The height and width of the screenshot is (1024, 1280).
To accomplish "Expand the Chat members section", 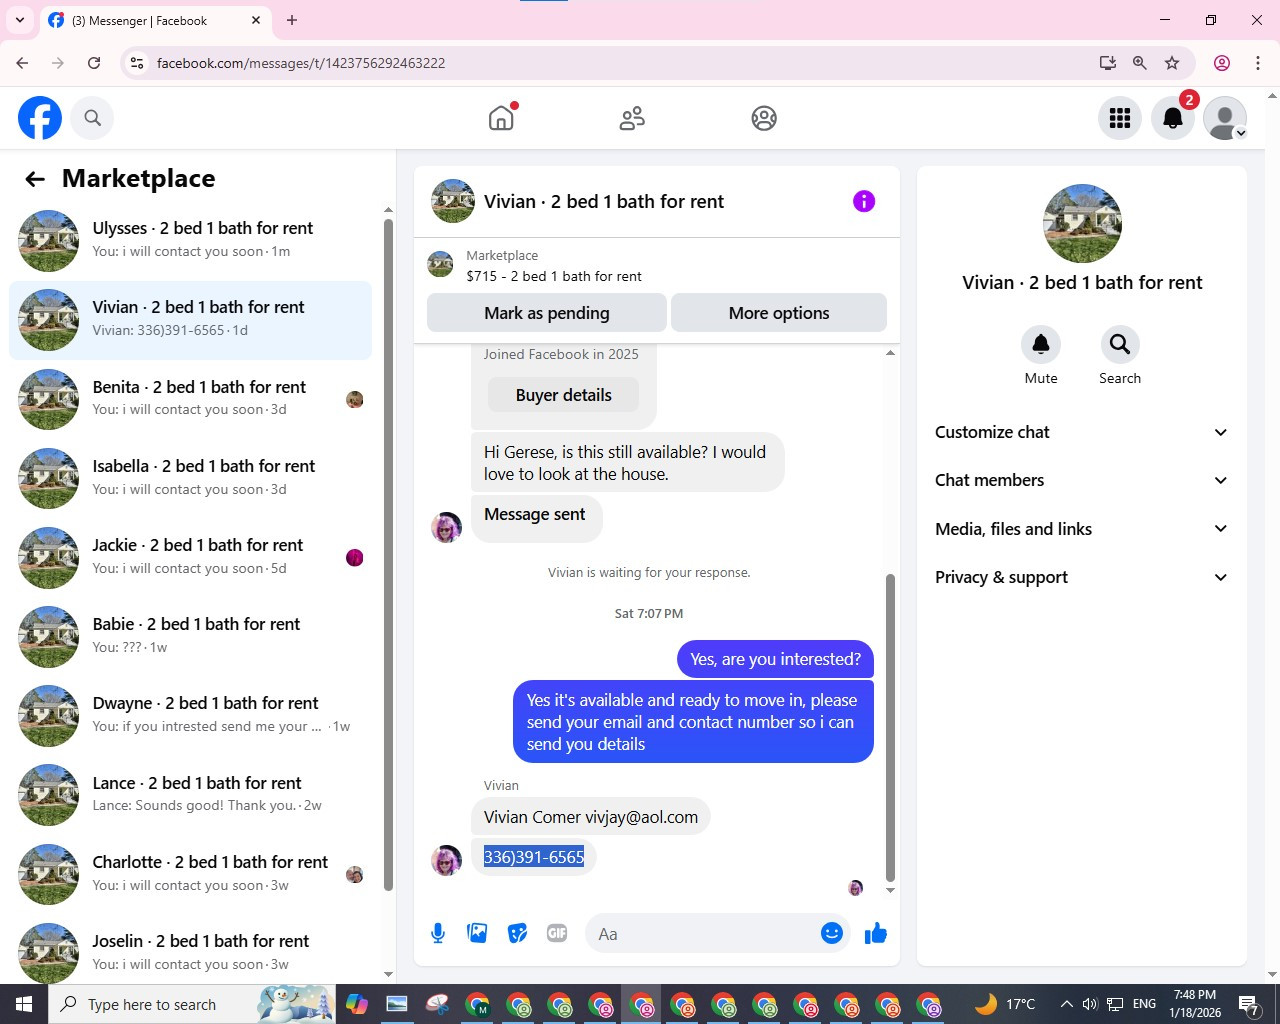I will click(x=1081, y=480).
